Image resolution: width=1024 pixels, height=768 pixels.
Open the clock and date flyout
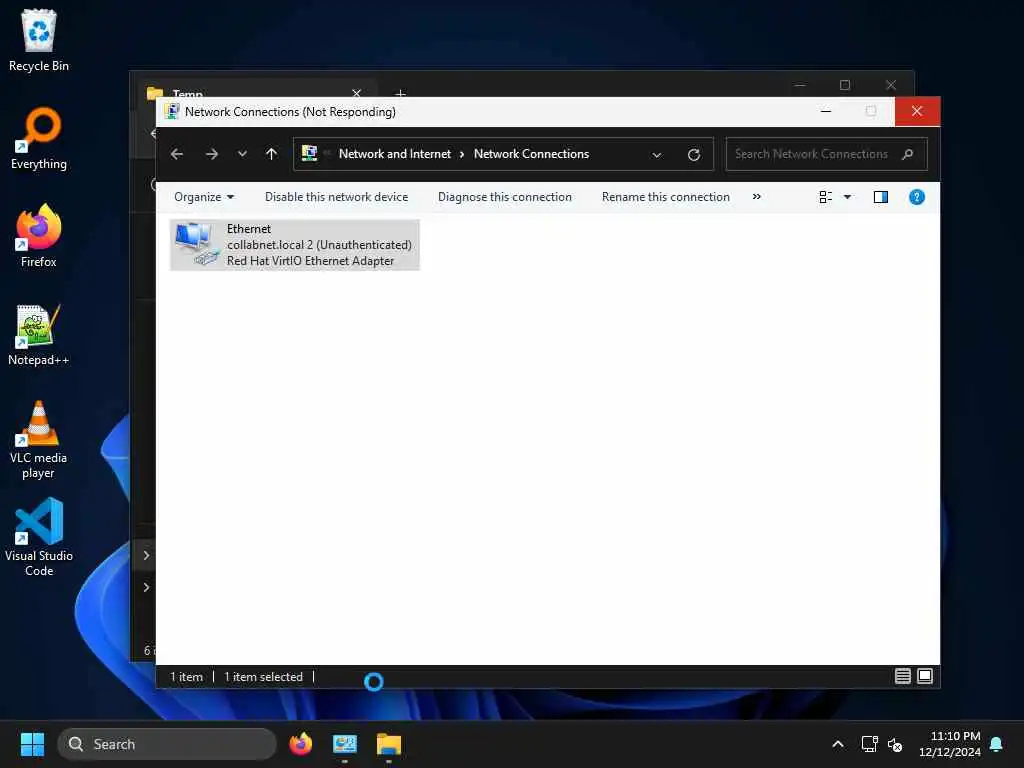pyautogui.click(x=950, y=744)
